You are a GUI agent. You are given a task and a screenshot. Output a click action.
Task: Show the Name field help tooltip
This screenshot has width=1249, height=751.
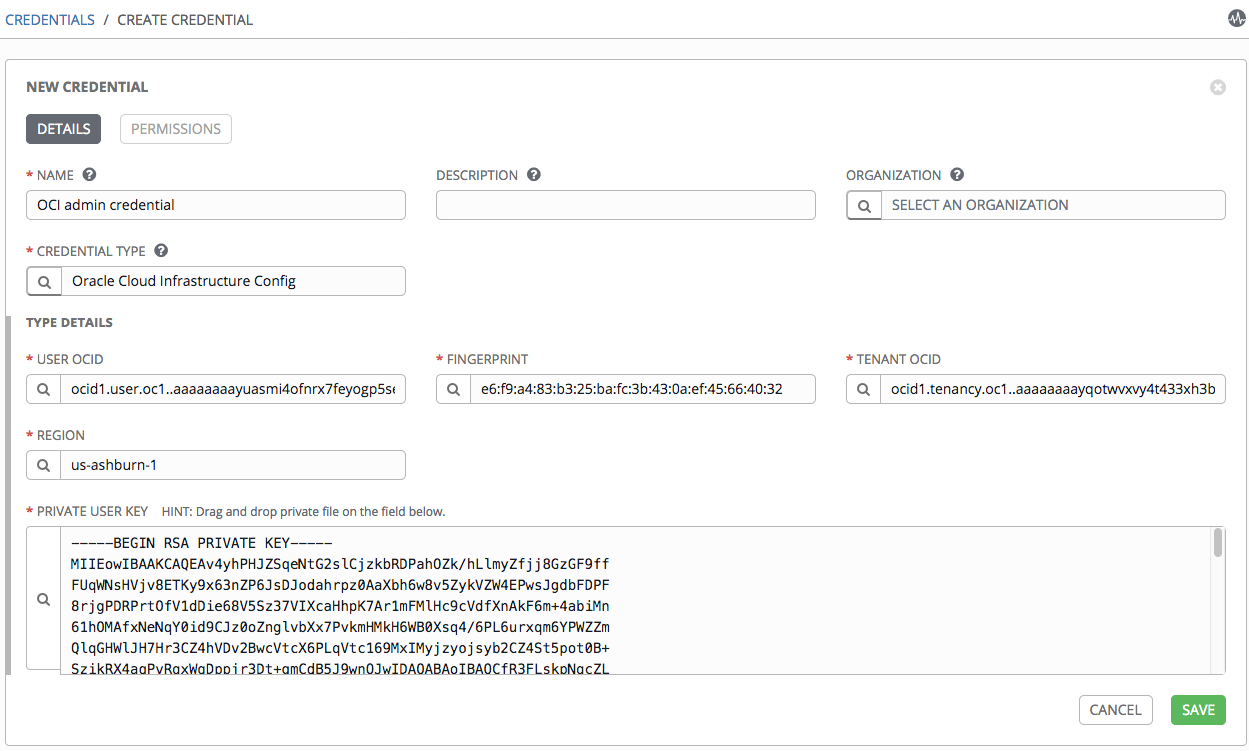[x=89, y=174]
